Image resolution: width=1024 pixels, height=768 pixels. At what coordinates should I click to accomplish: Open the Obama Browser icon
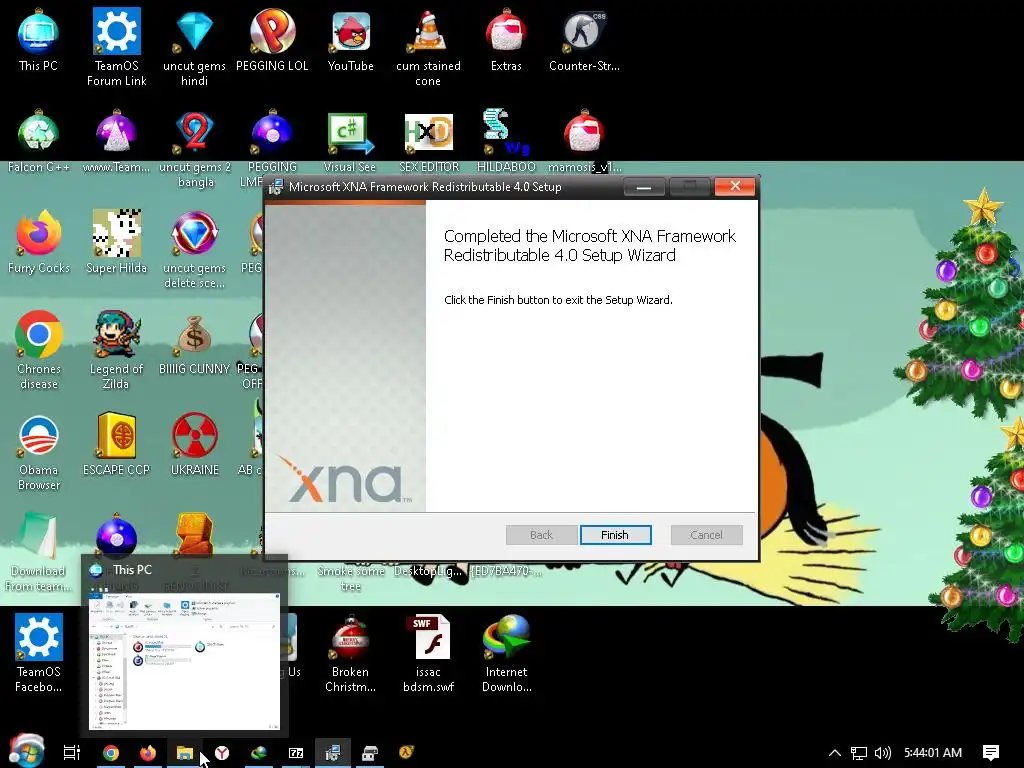(x=39, y=452)
